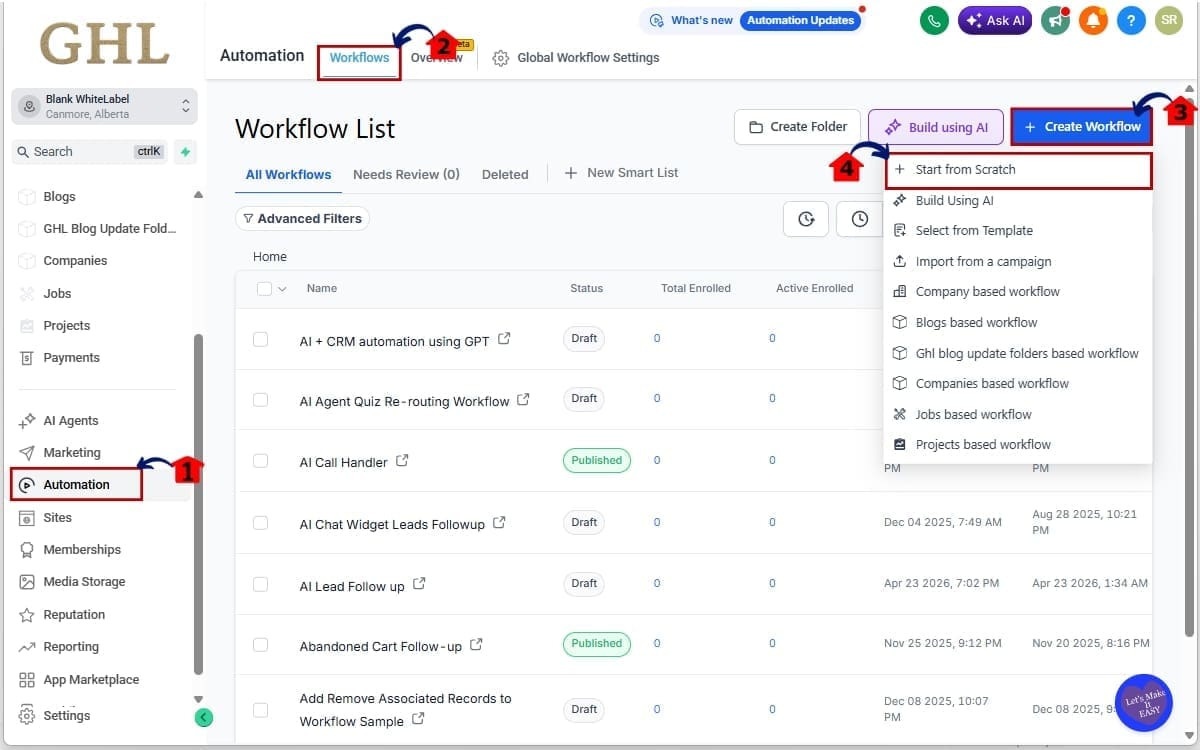This screenshot has width=1200, height=750.
Task: Click the green phone dialer icon
Action: tap(934, 20)
